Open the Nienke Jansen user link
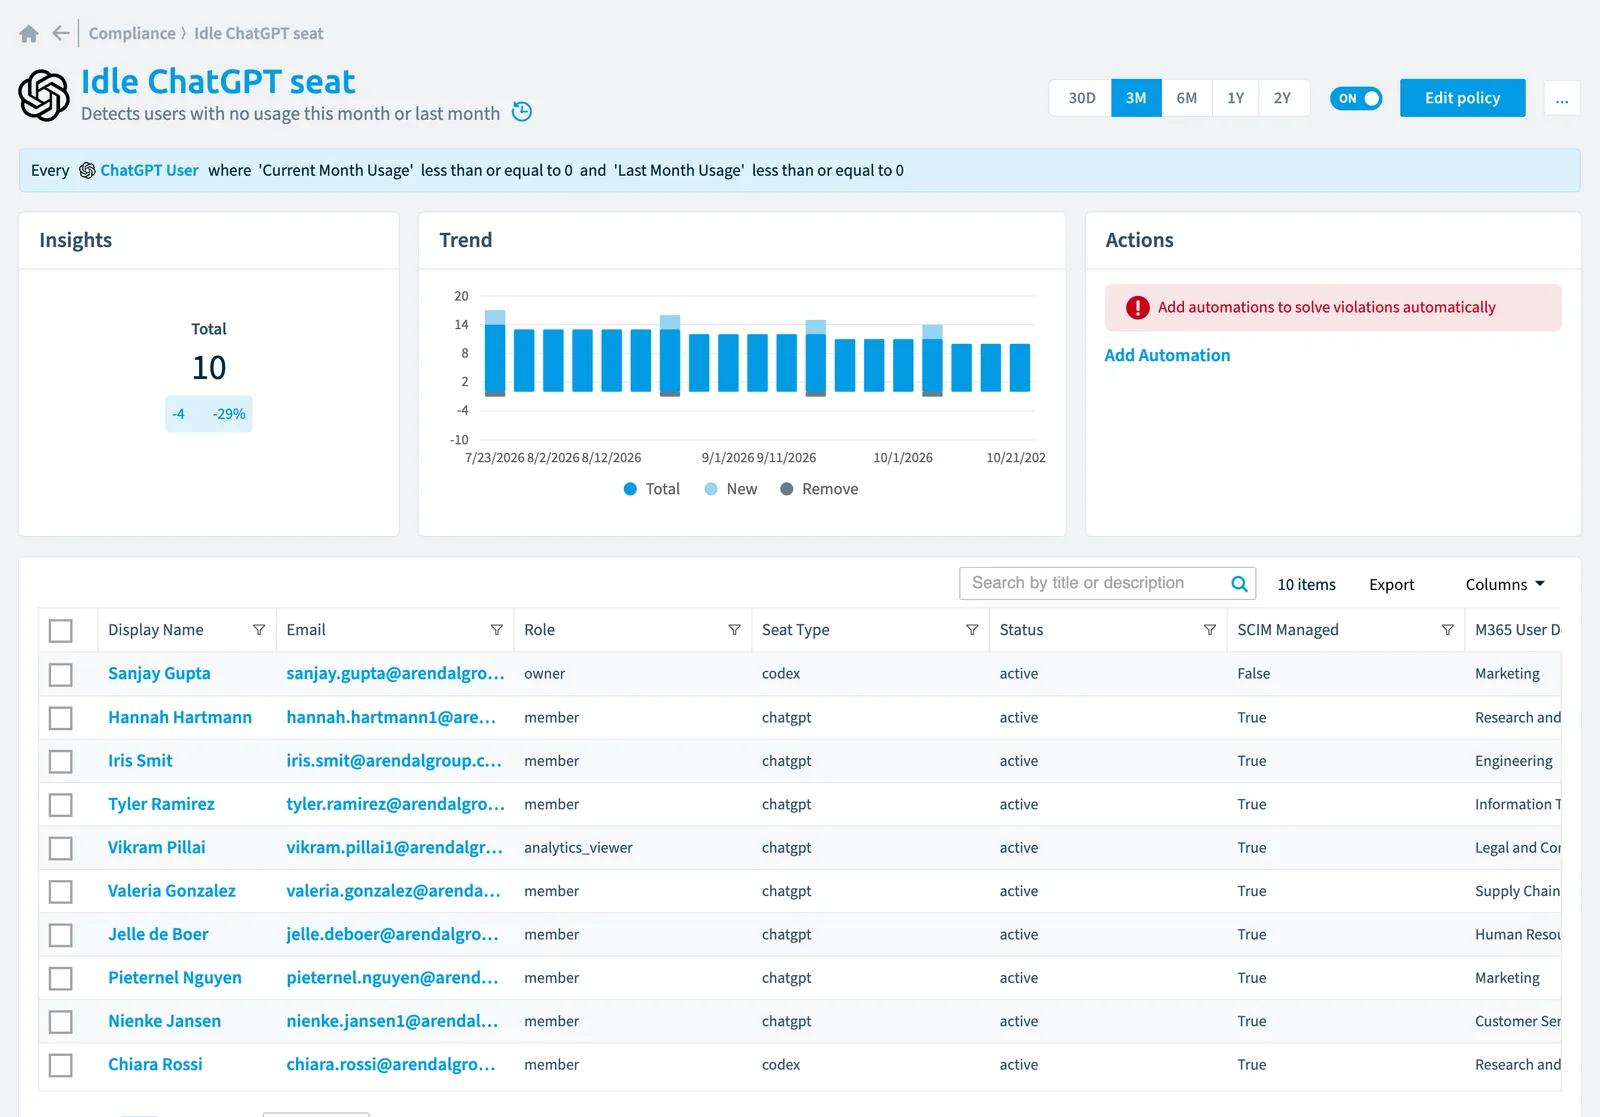This screenshot has height=1117, width=1600. pyautogui.click(x=164, y=1021)
